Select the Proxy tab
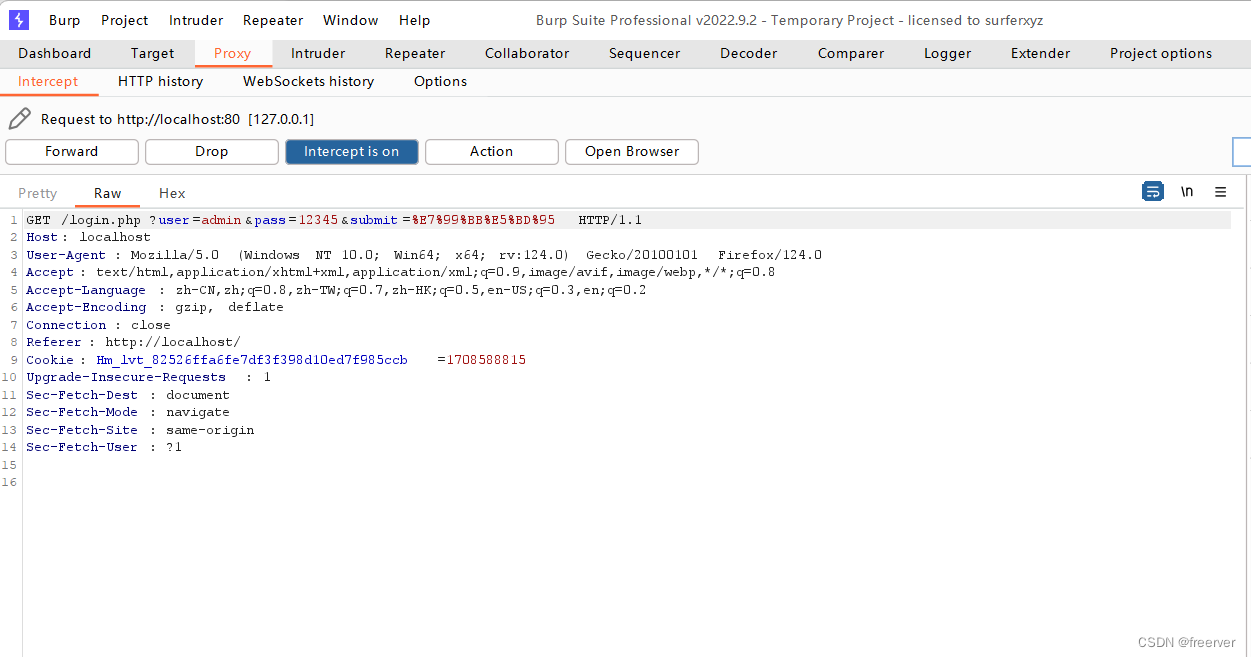This screenshot has height=657, width=1251. (233, 54)
